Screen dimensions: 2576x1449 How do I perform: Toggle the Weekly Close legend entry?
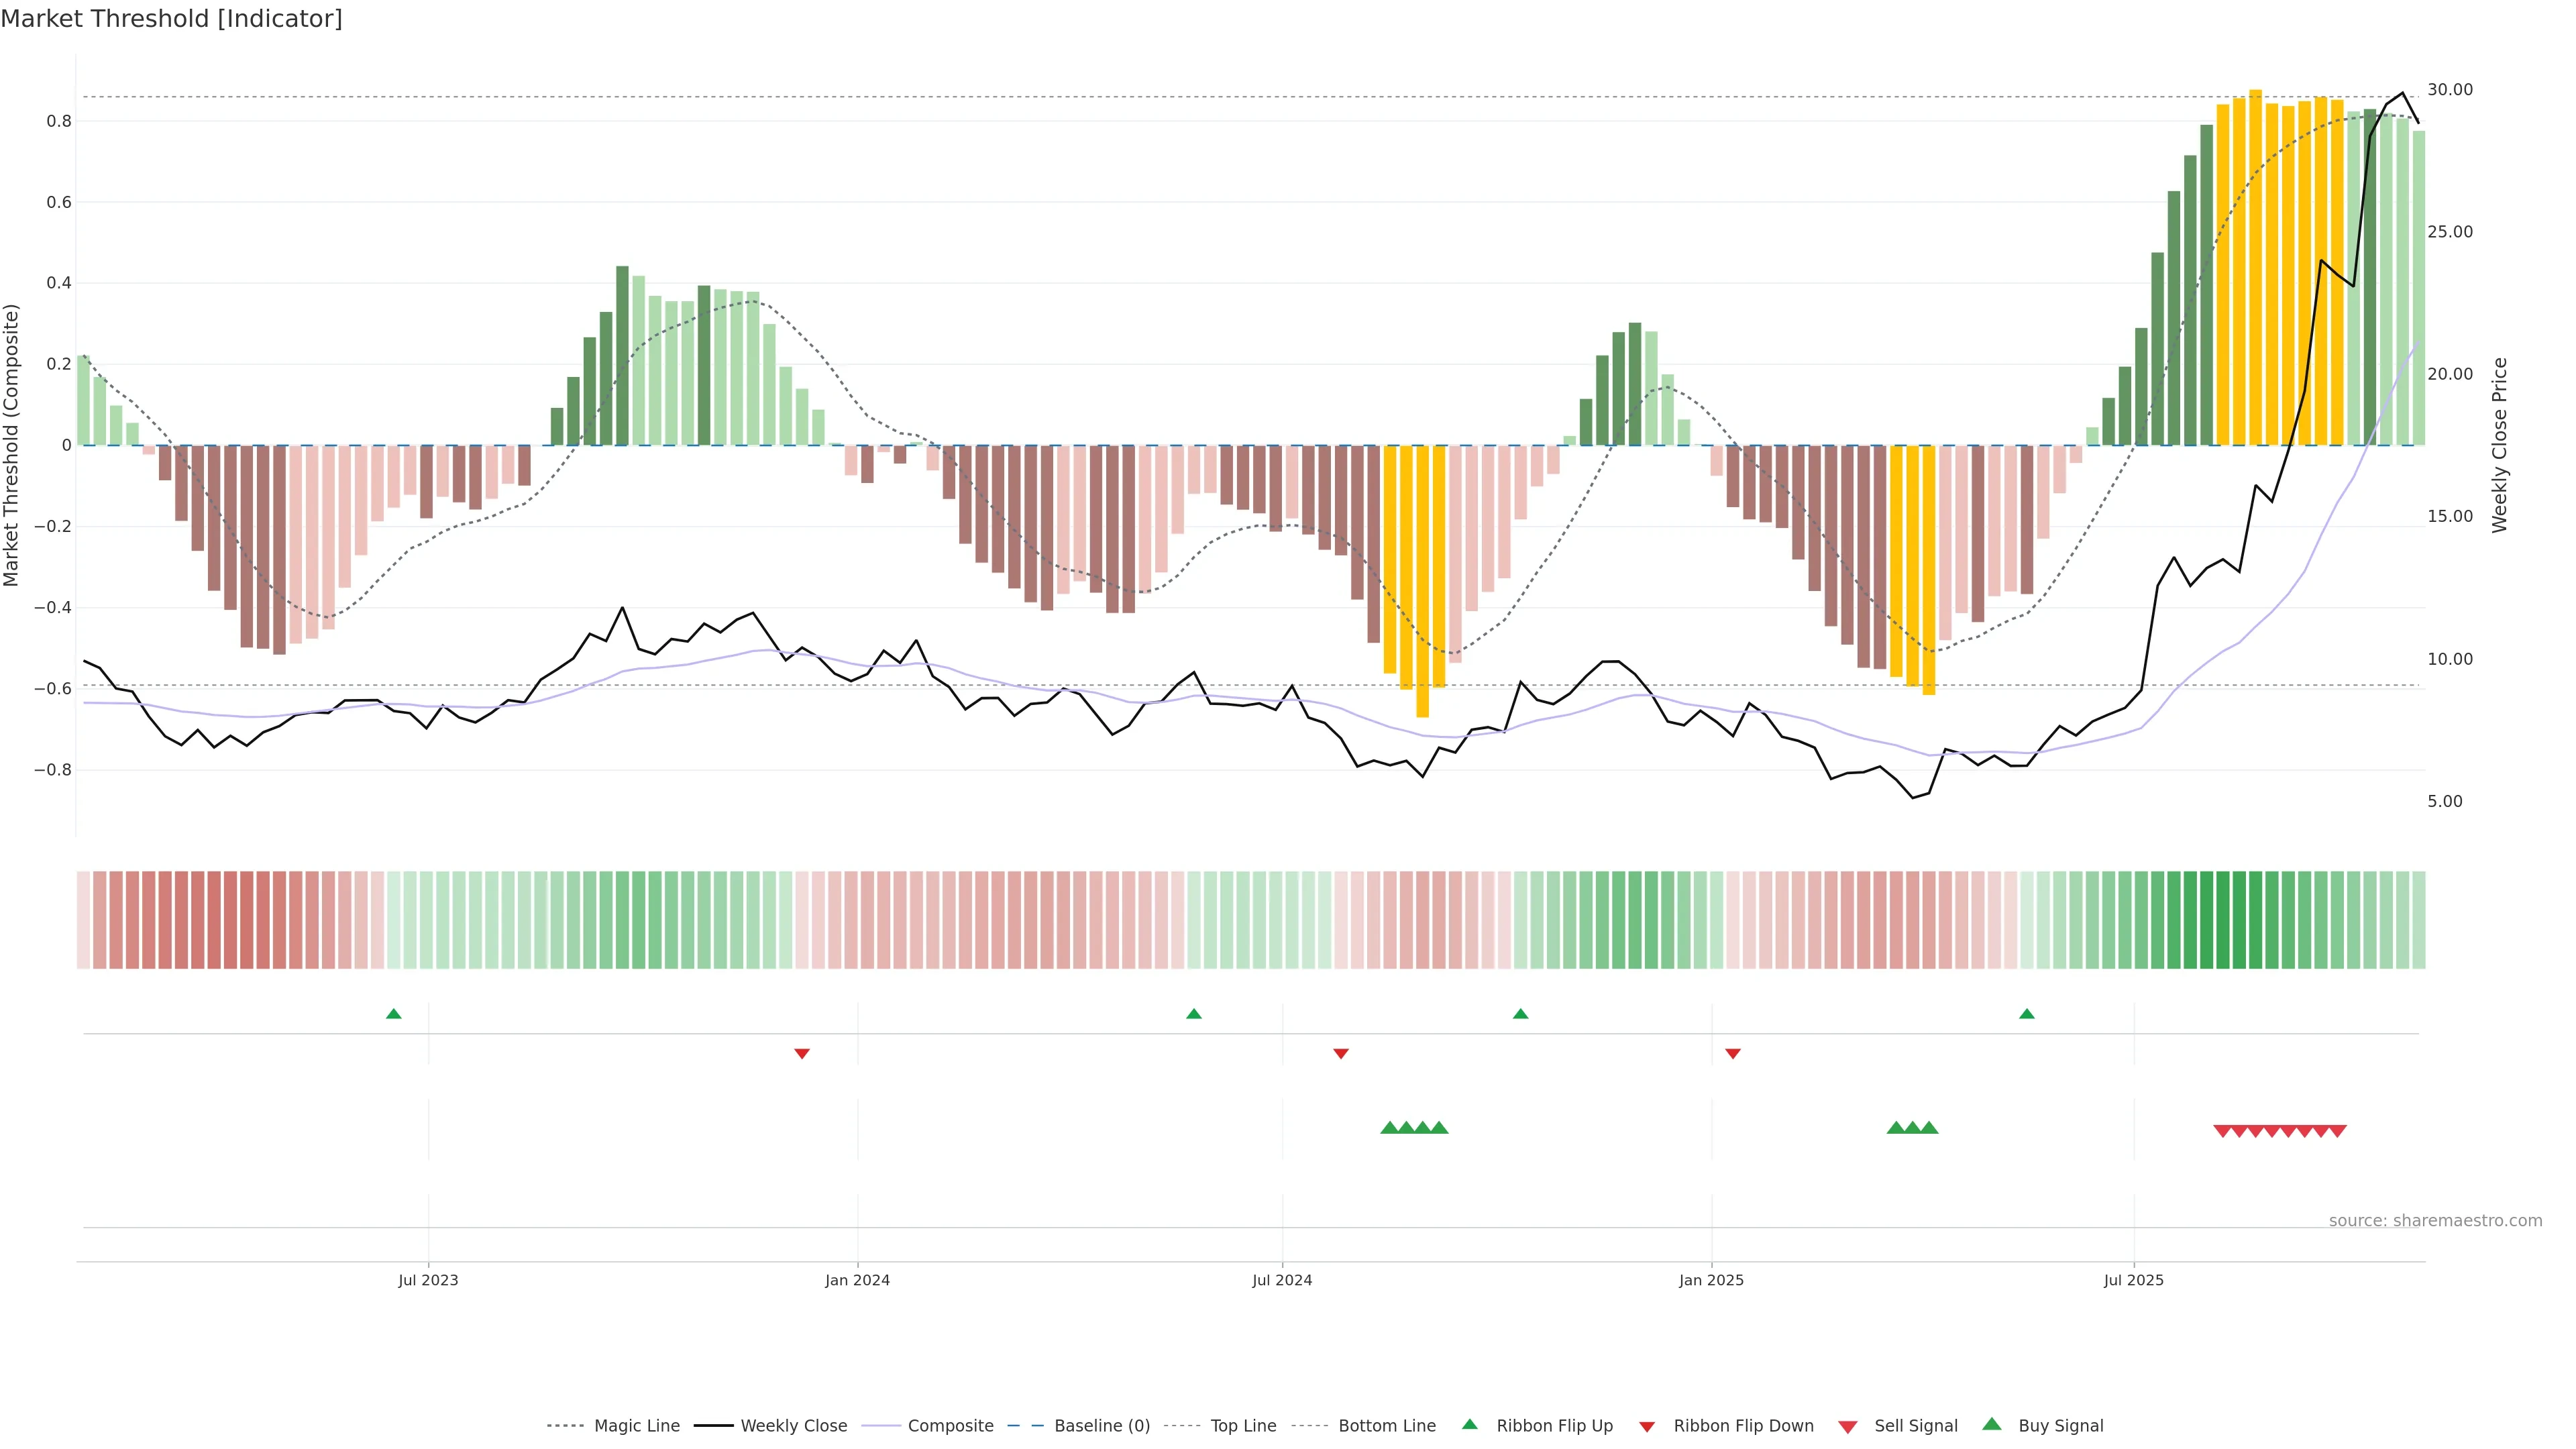(793, 1426)
